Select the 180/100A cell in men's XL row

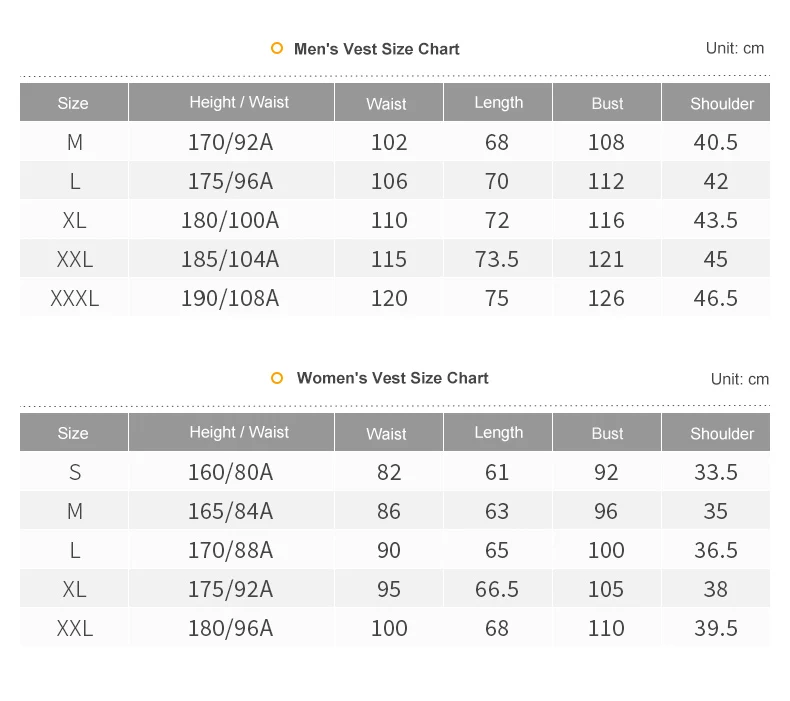[x=230, y=220]
